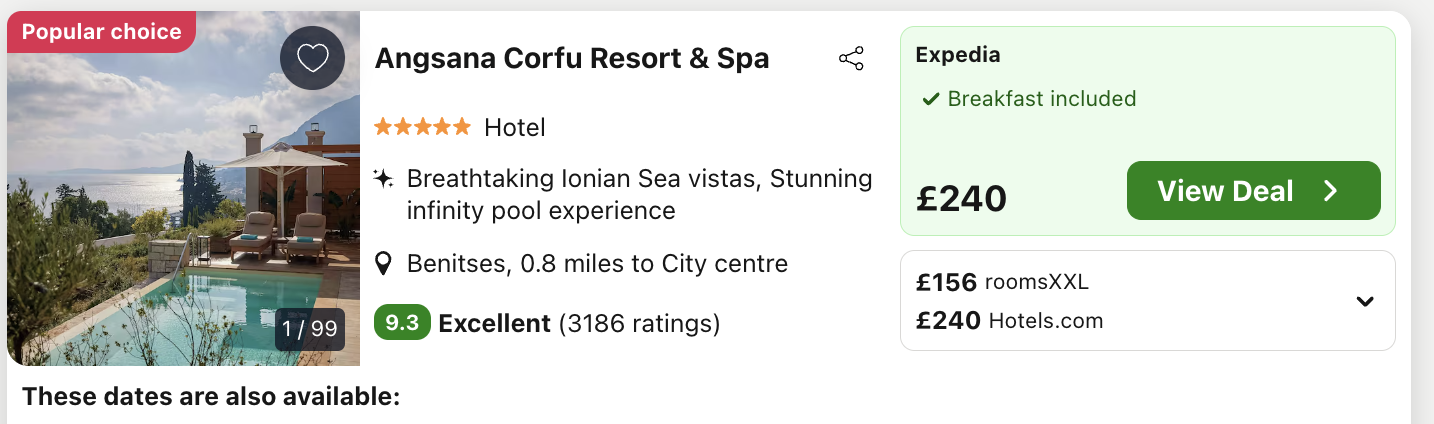The image size is (1434, 424).
Task: Select the £156 roomsXXL offer
Action: pos(1002,282)
